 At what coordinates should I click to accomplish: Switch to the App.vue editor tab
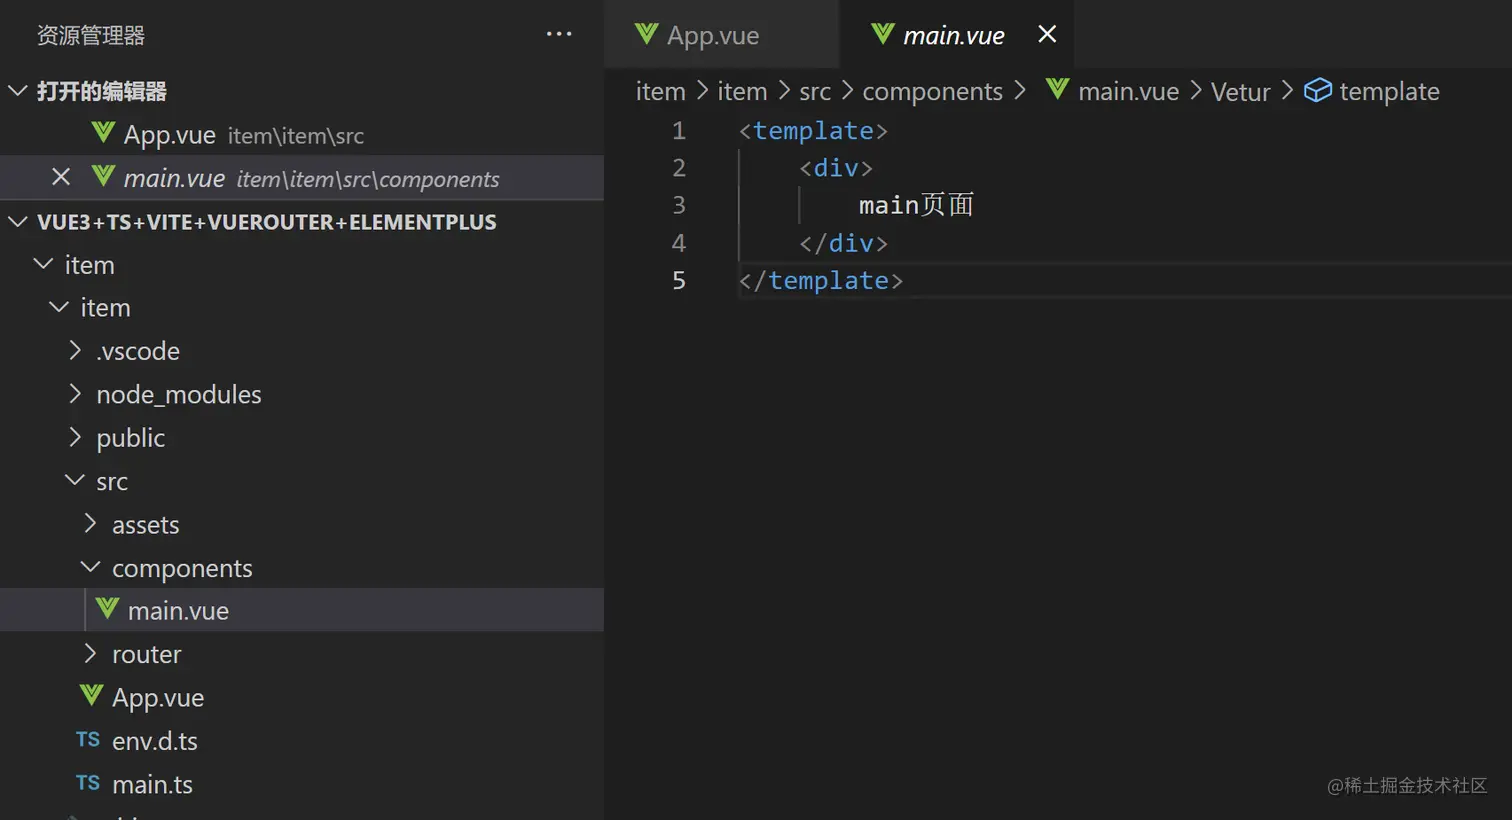tap(712, 36)
